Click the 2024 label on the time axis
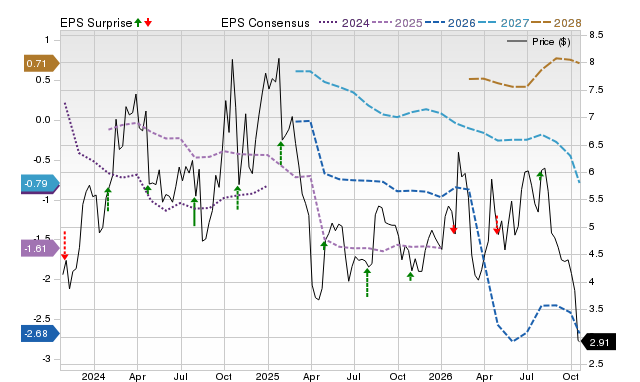640x382 pixels. [x=93, y=376]
